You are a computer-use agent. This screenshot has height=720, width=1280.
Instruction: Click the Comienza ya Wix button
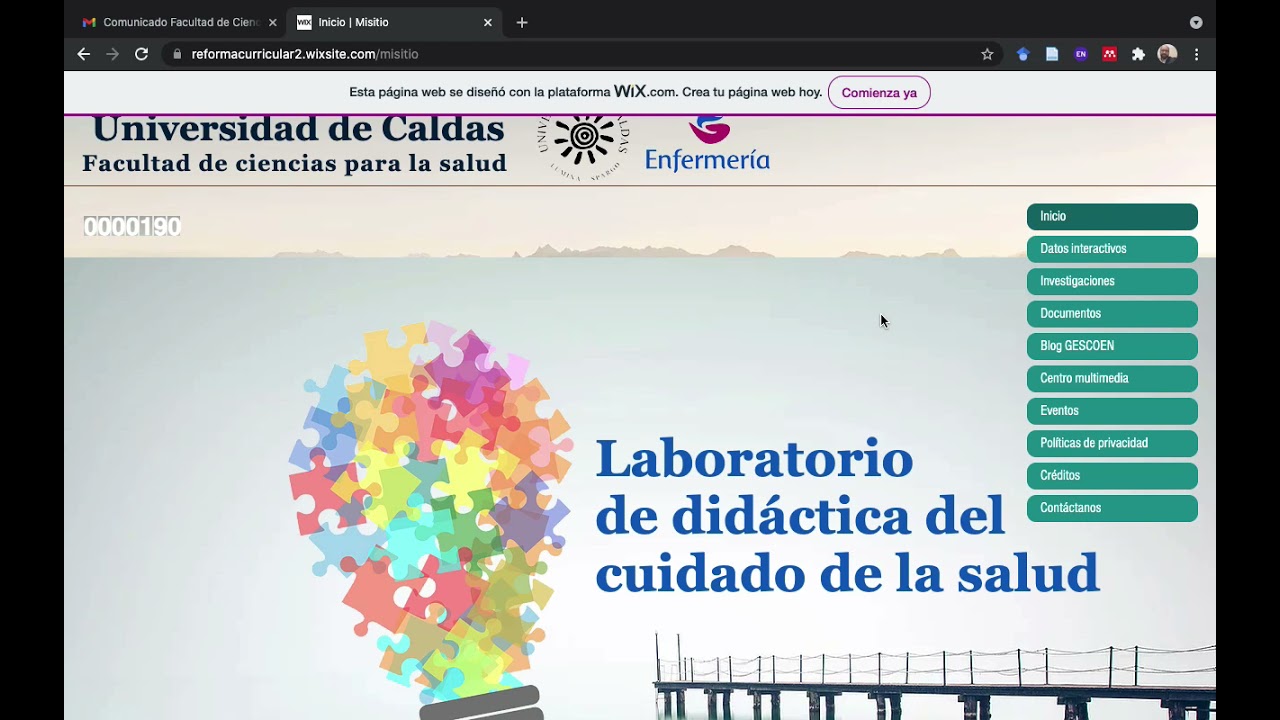click(x=879, y=92)
